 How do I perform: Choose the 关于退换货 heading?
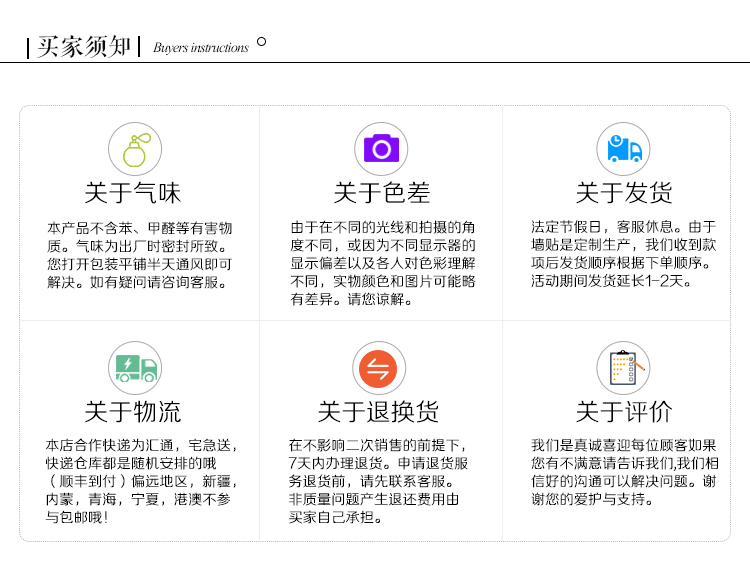pyautogui.click(x=379, y=411)
